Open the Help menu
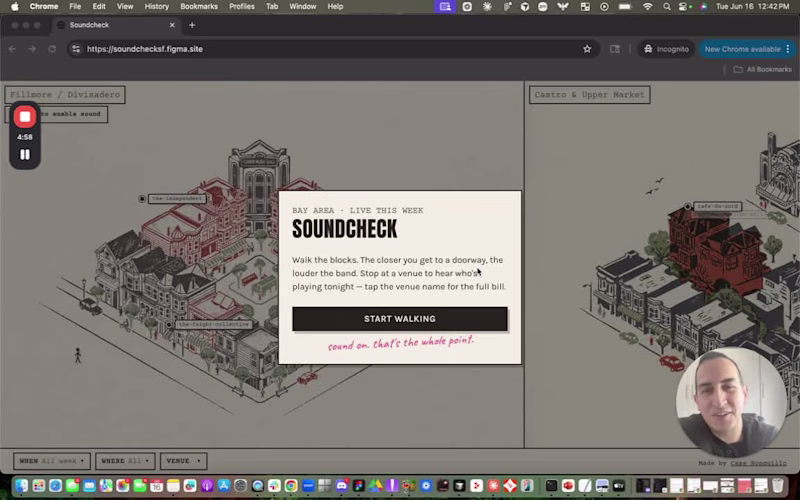The height and width of the screenshot is (500, 800). tap(335, 7)
